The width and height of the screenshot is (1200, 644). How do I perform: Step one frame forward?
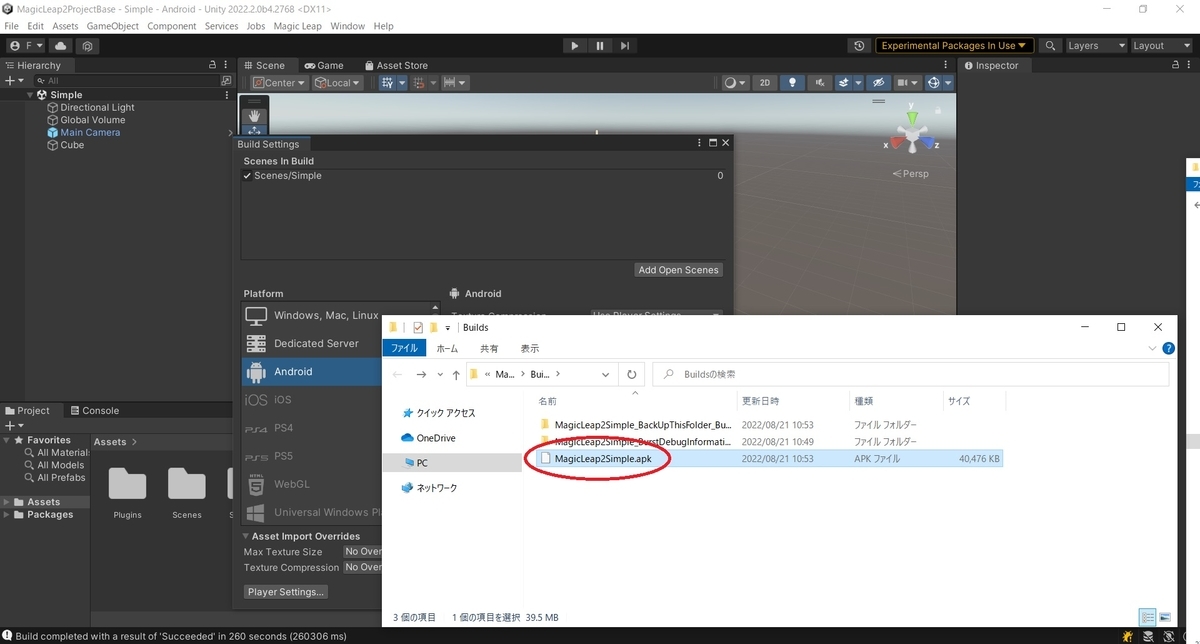625,46
